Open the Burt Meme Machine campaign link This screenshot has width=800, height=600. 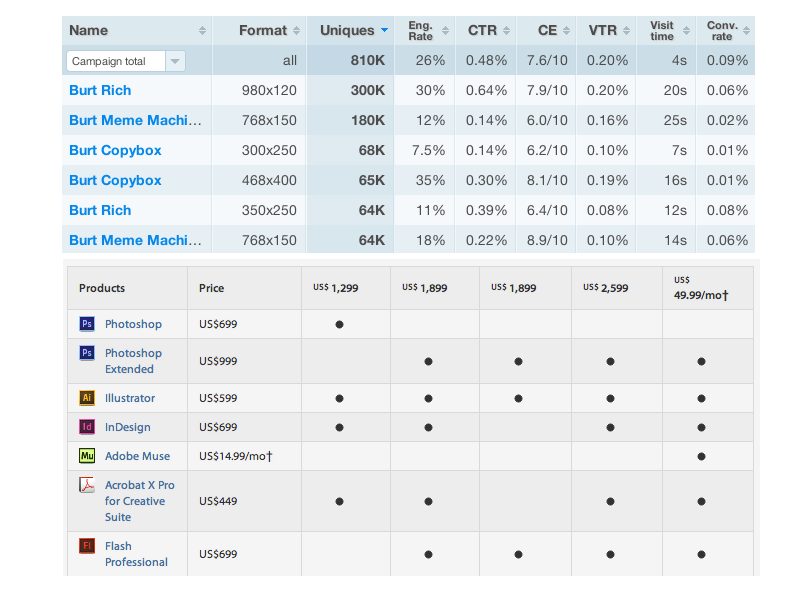click(x=134, y=120)
